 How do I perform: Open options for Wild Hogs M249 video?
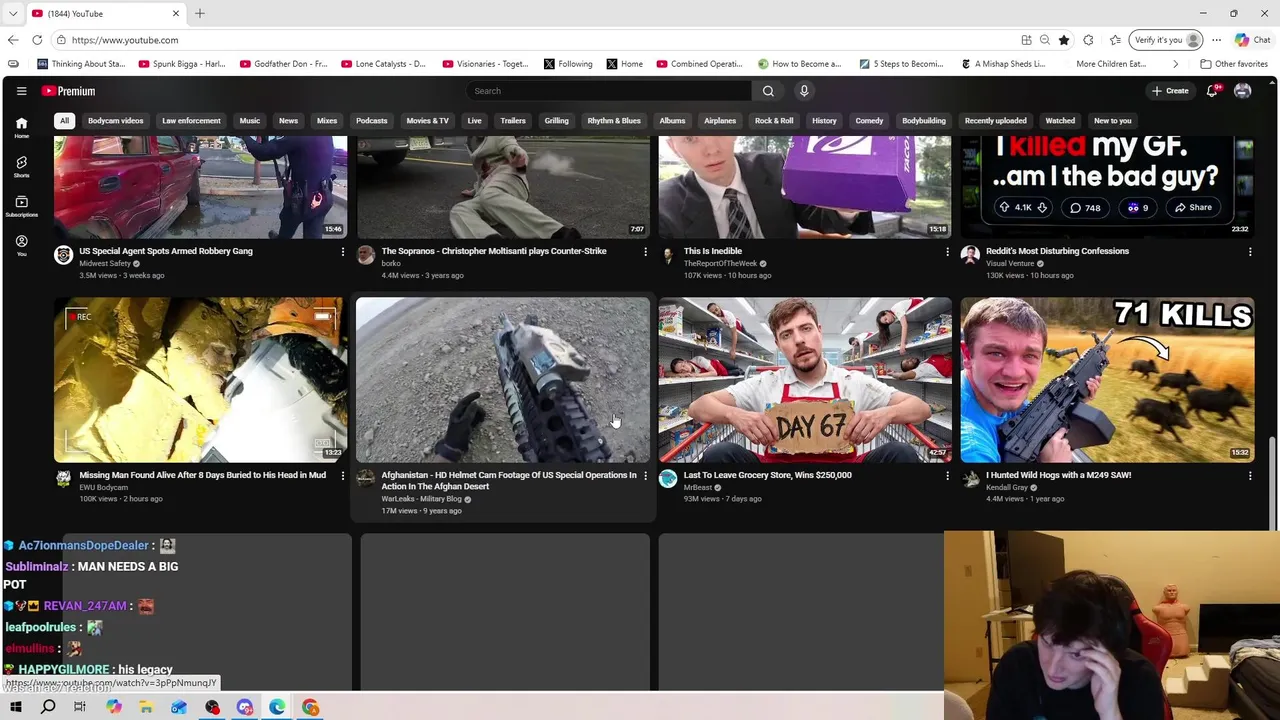[1249, 476]
